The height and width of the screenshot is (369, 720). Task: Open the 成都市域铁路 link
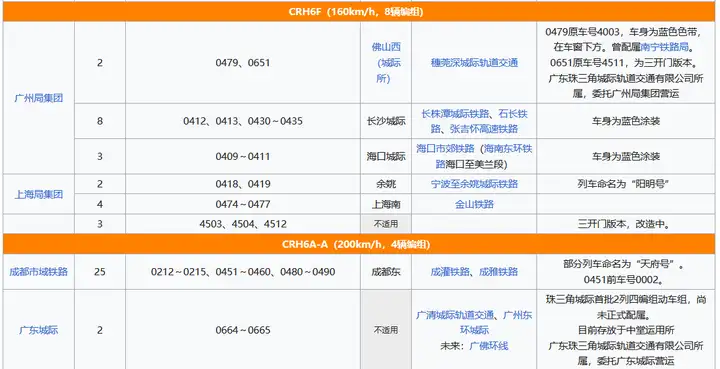pos(39,272)
